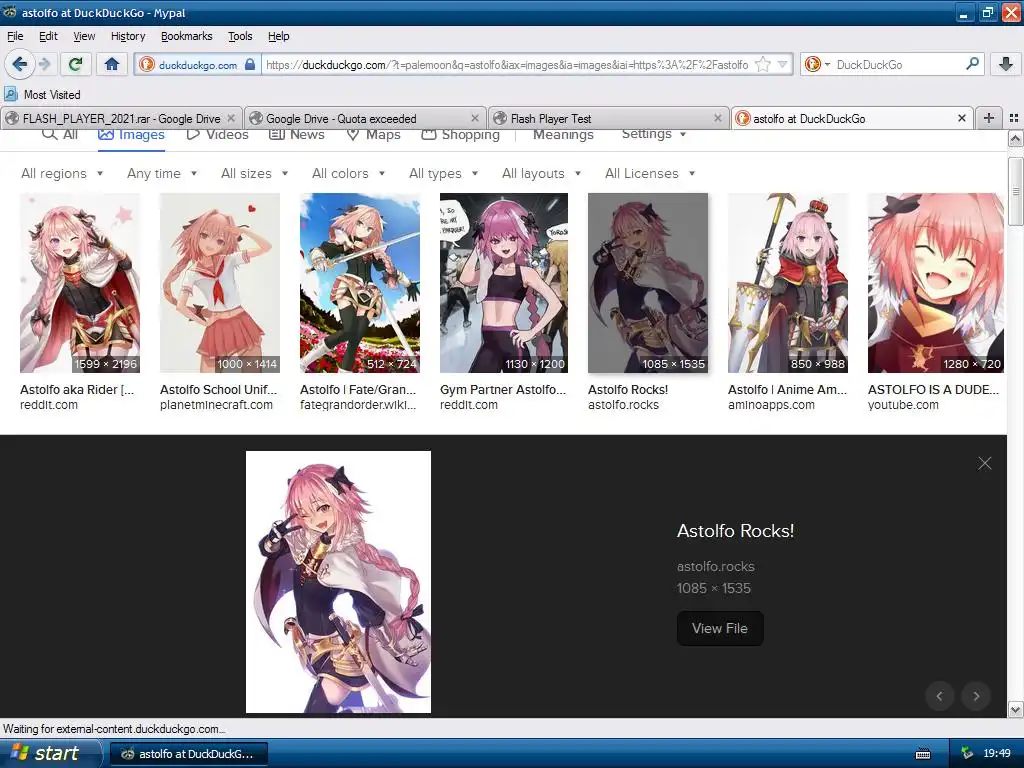Reload the page with the green refresh icon
Viewport: 1024px width, 768px height.
click(x=75, y=64)
